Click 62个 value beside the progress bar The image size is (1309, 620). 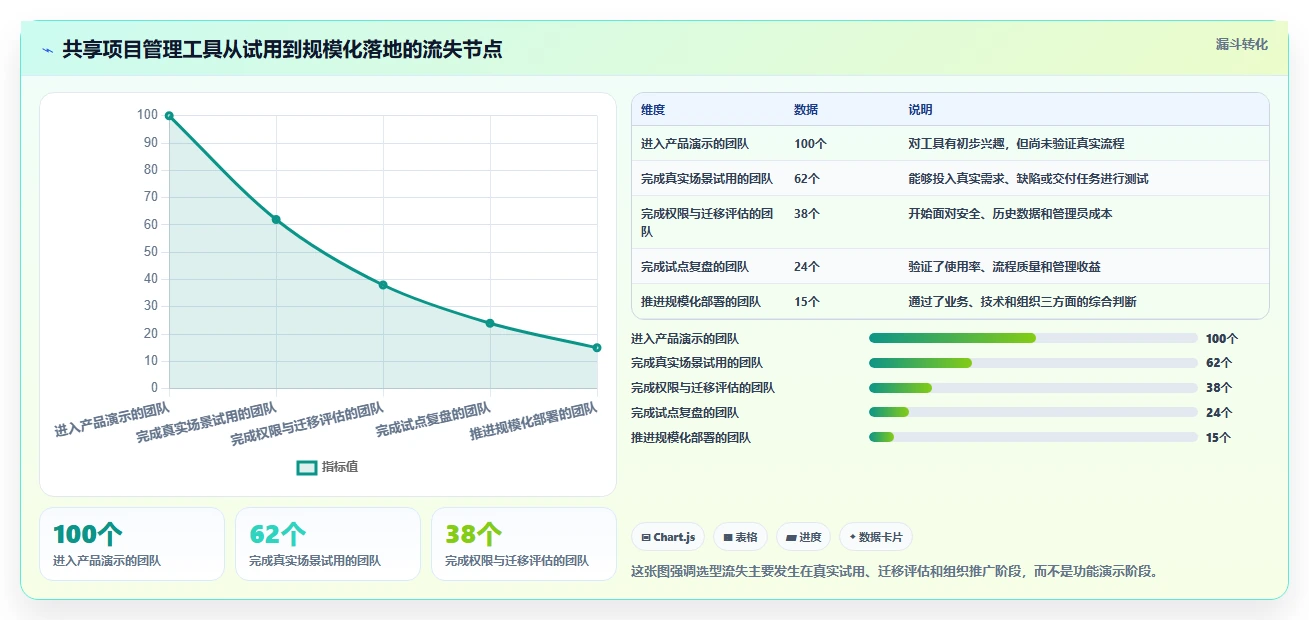[x=1219, y=363]
